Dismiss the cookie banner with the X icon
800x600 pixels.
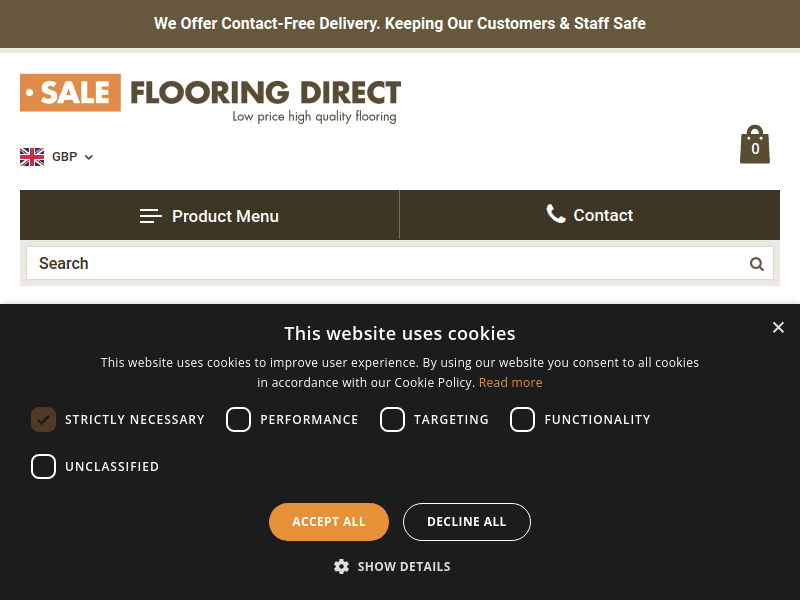(x=778, y=327)
